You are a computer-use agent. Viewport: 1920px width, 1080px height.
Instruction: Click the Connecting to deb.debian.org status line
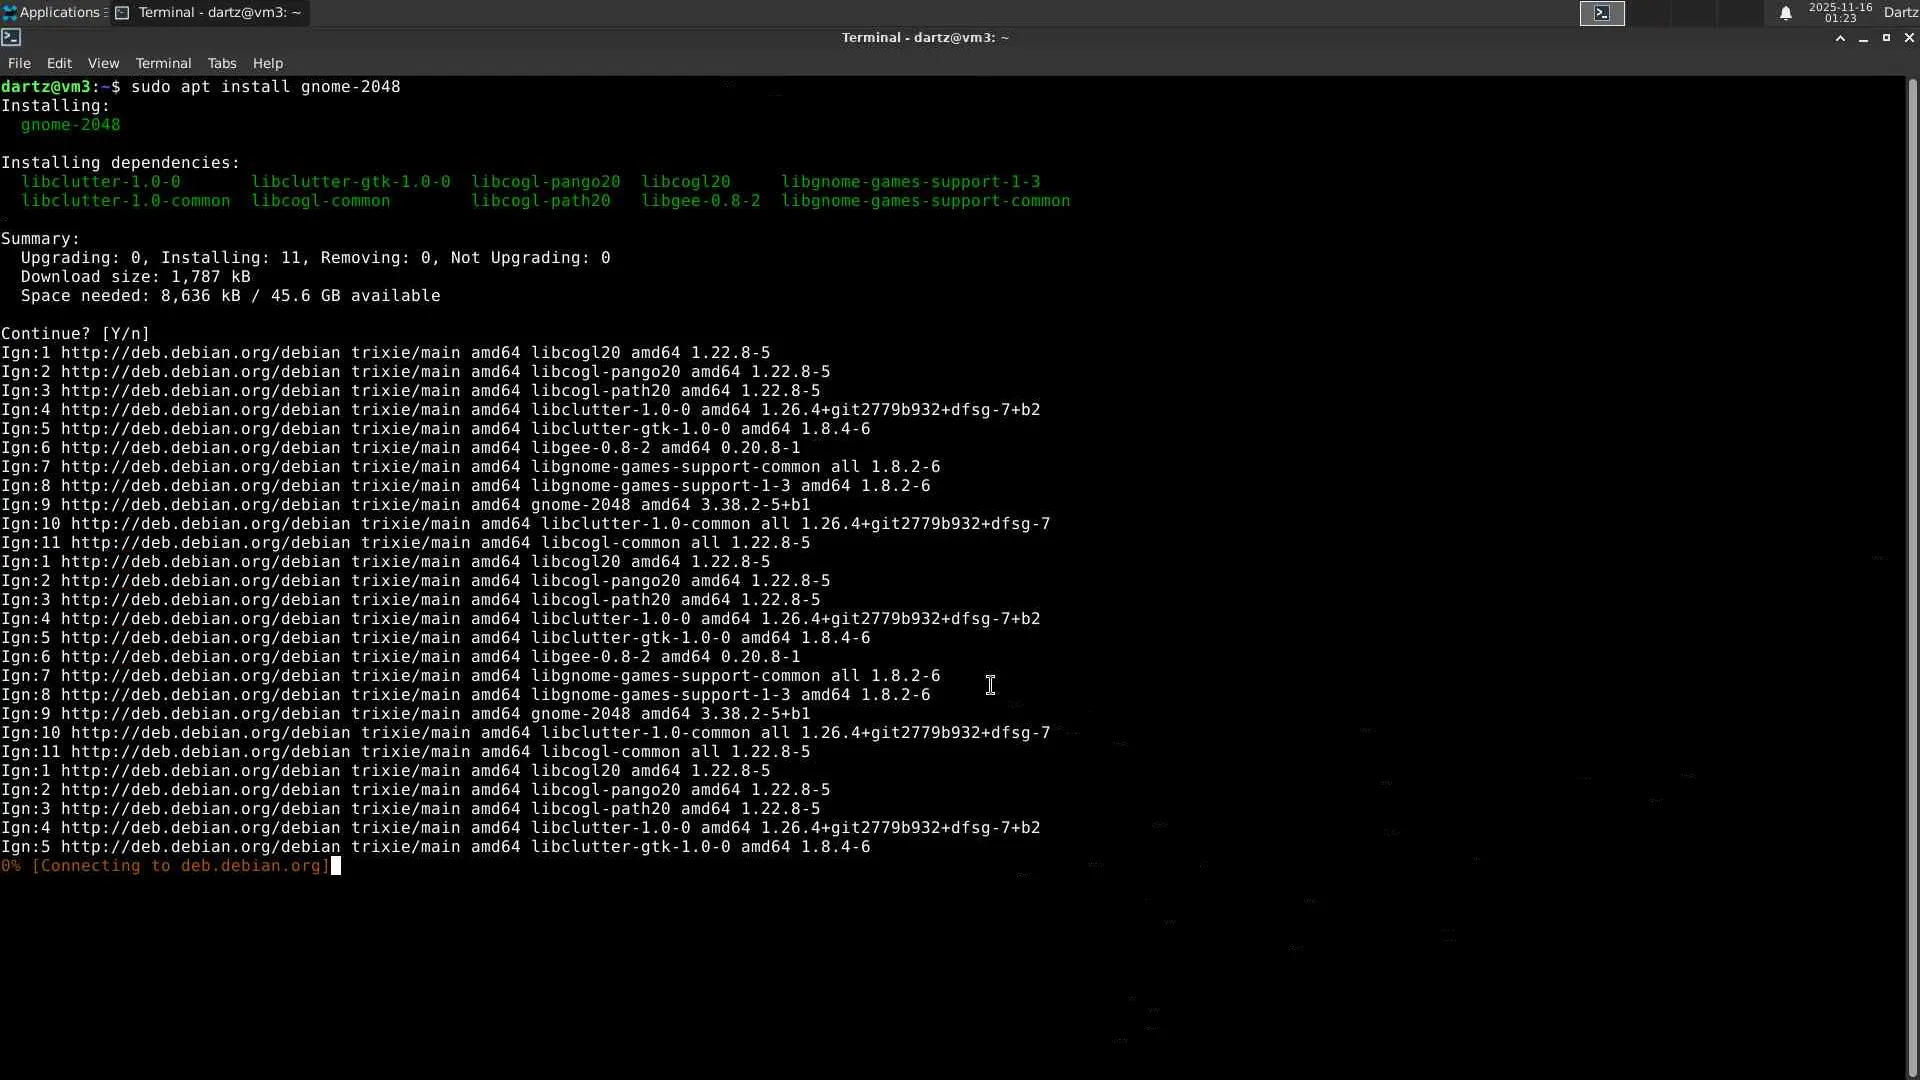point(165,866)
